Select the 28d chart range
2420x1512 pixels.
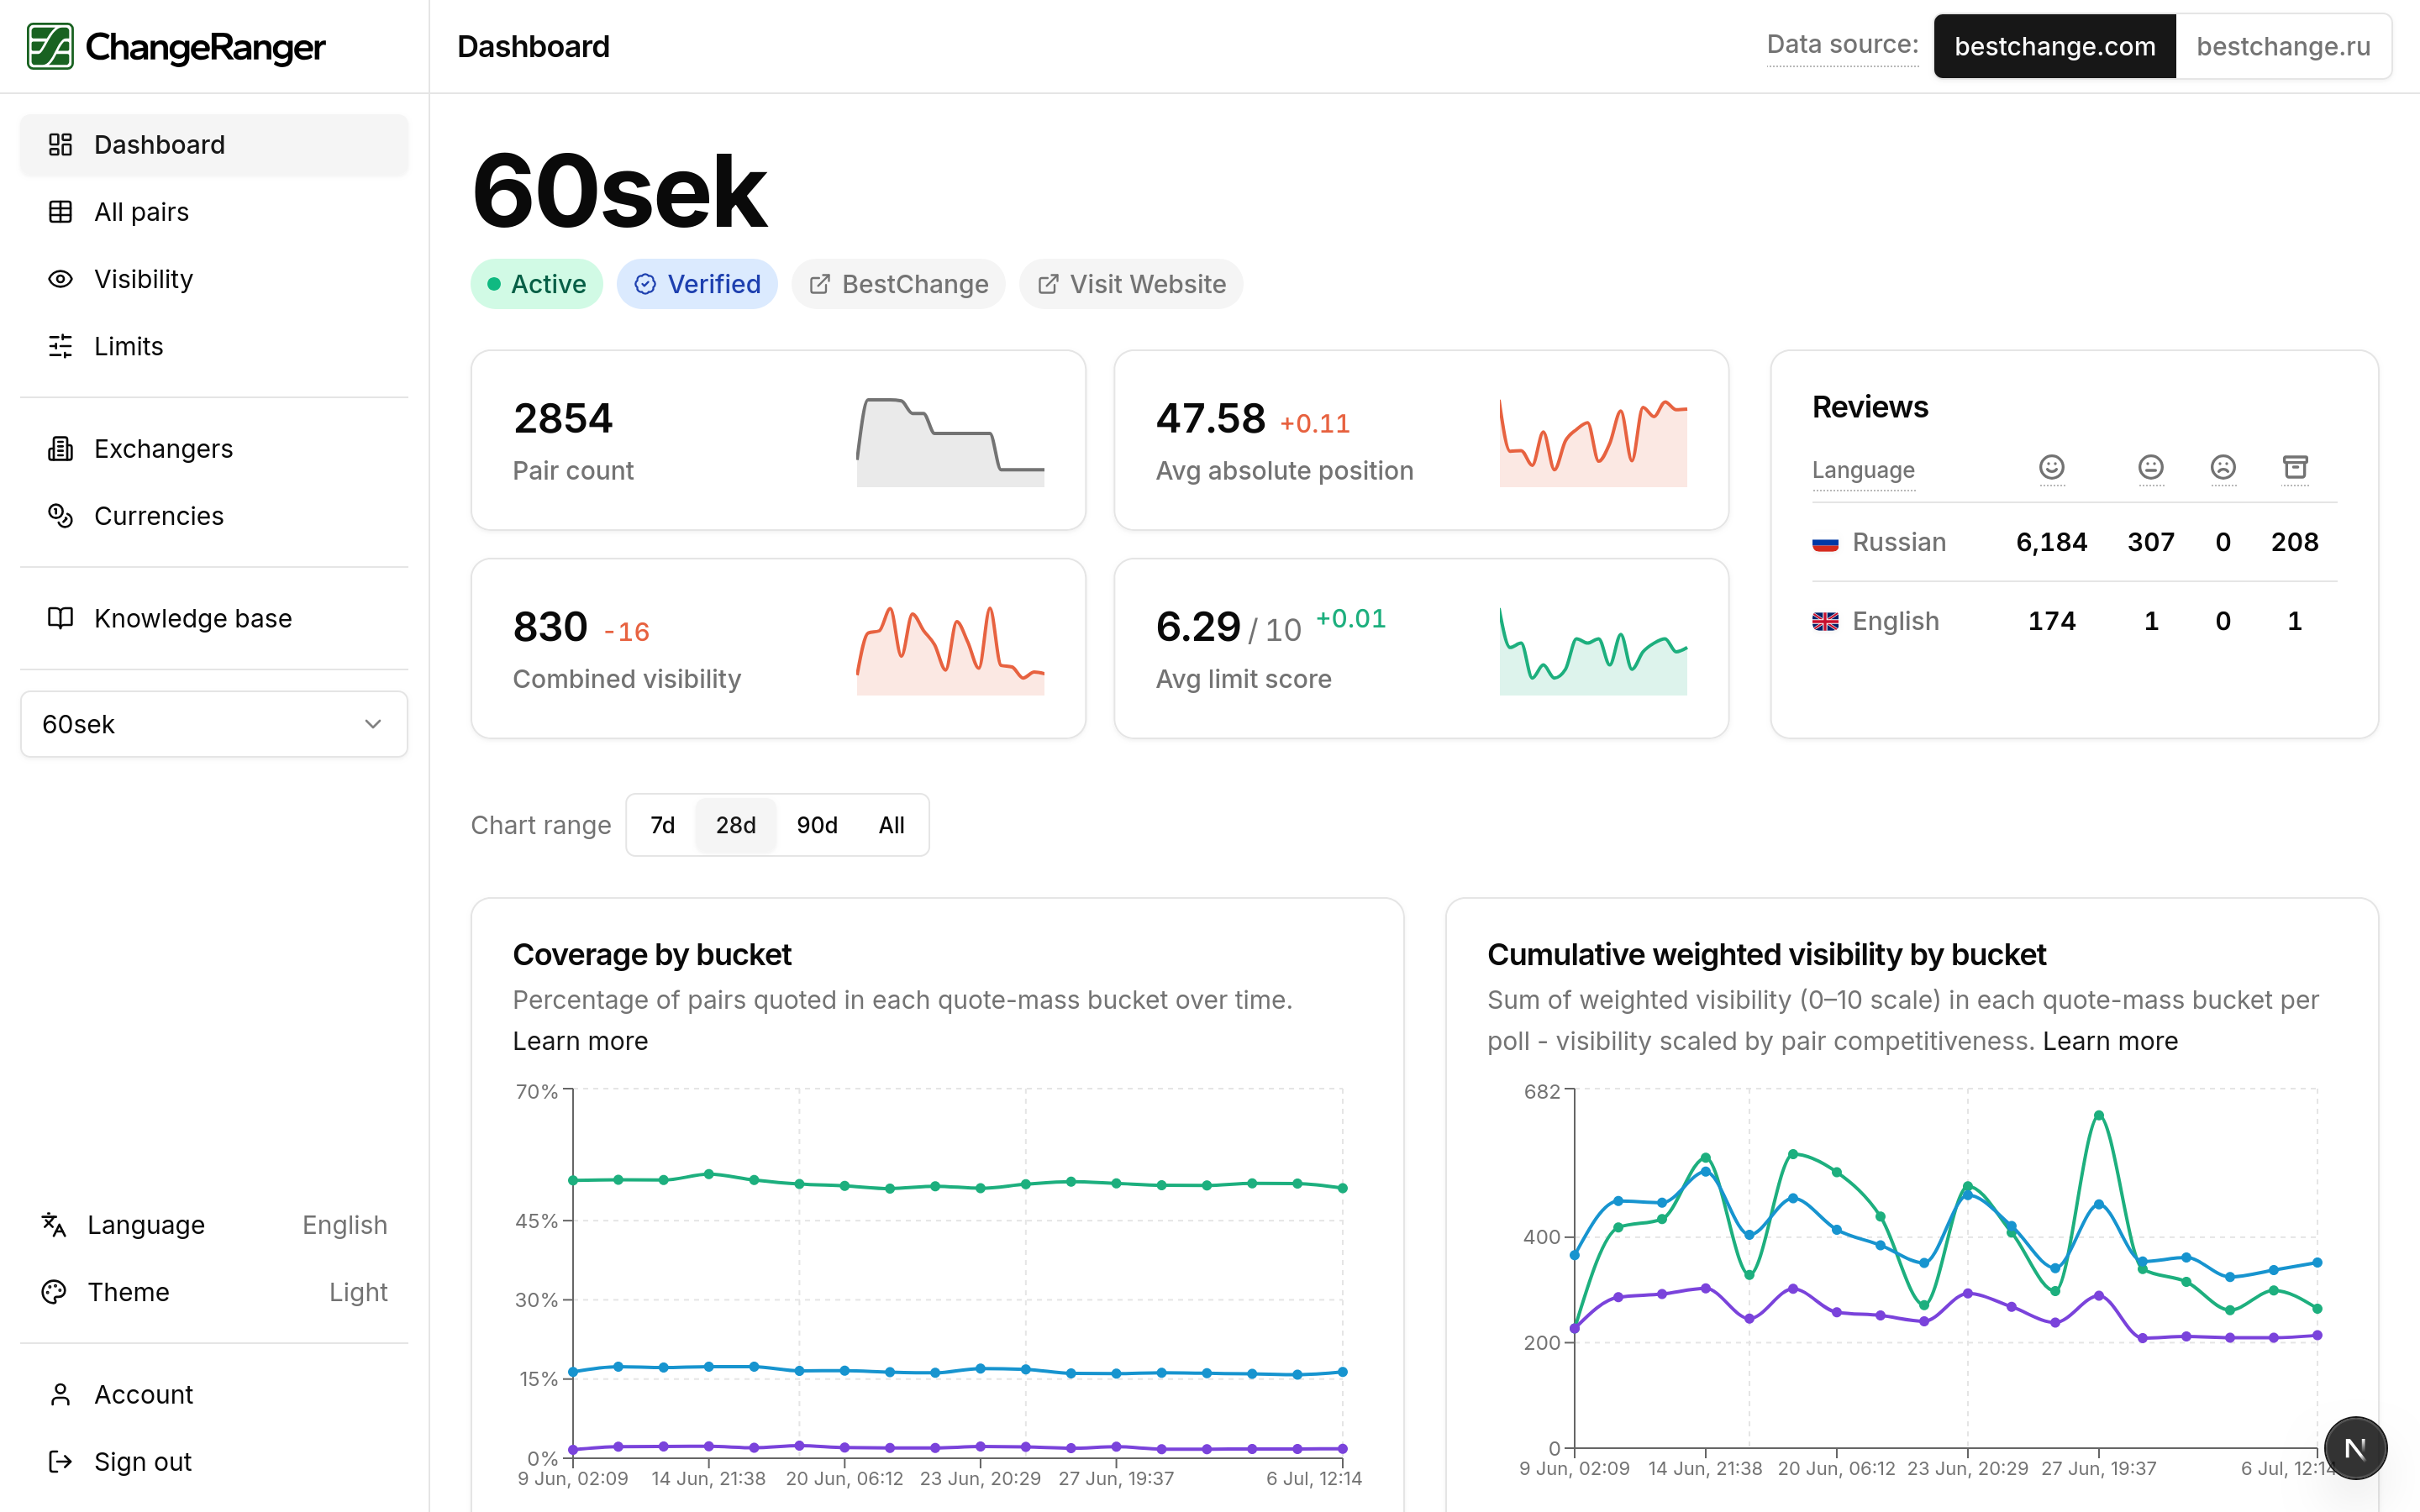tap(735, 825)
